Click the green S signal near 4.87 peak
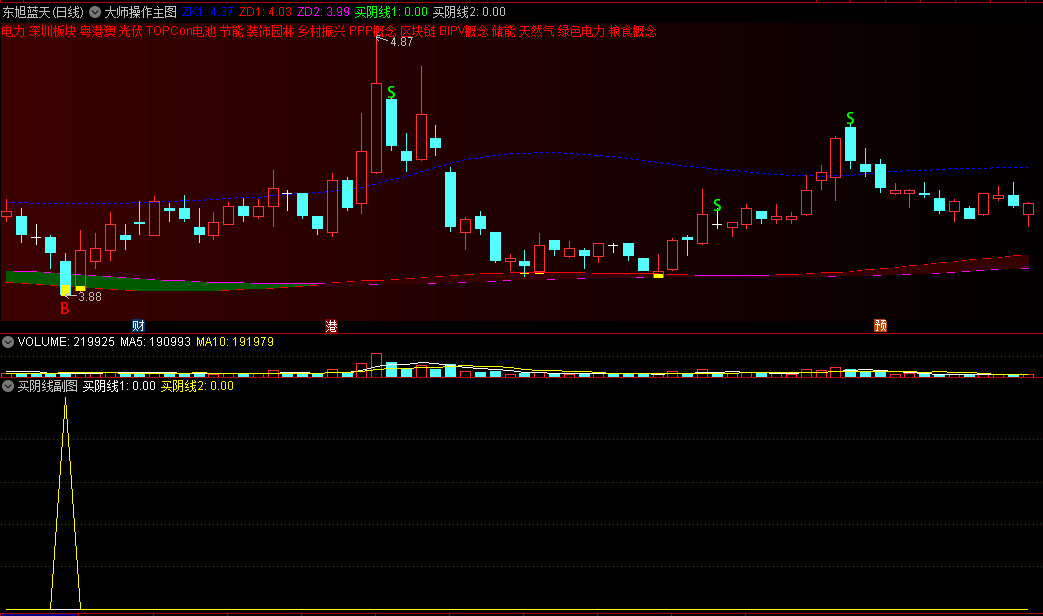Image resolution: width=1043 pixels, height=616 pixels. click(x=391, y=92)
